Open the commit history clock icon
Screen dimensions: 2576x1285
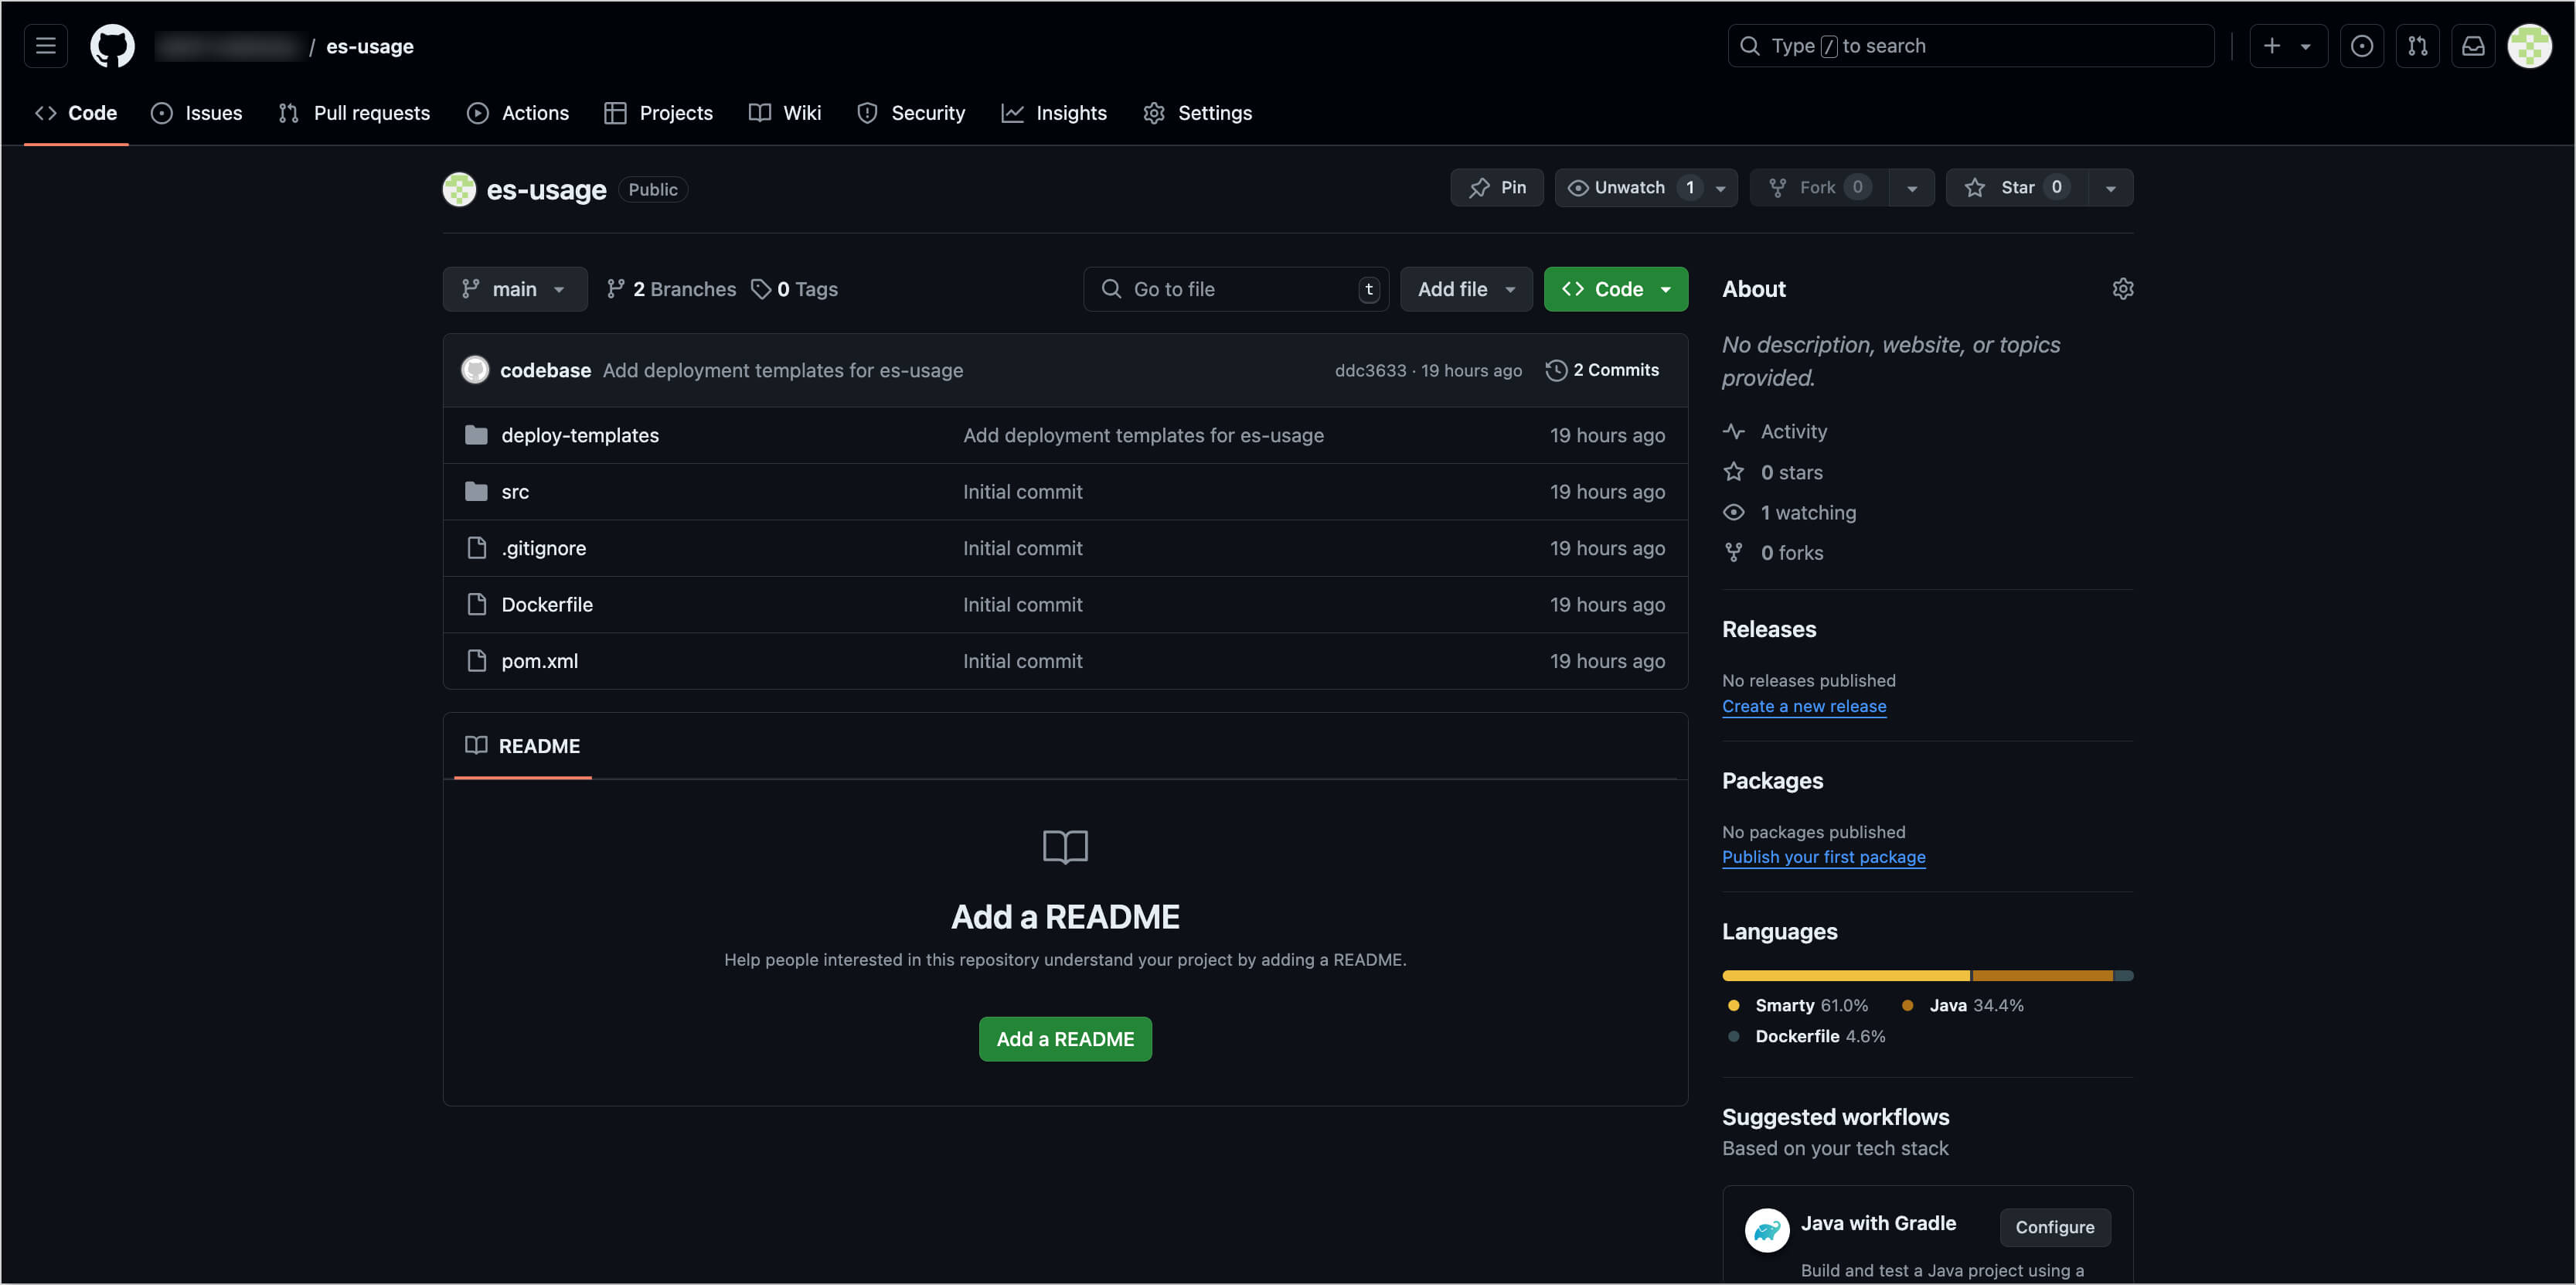point(1556,370)
